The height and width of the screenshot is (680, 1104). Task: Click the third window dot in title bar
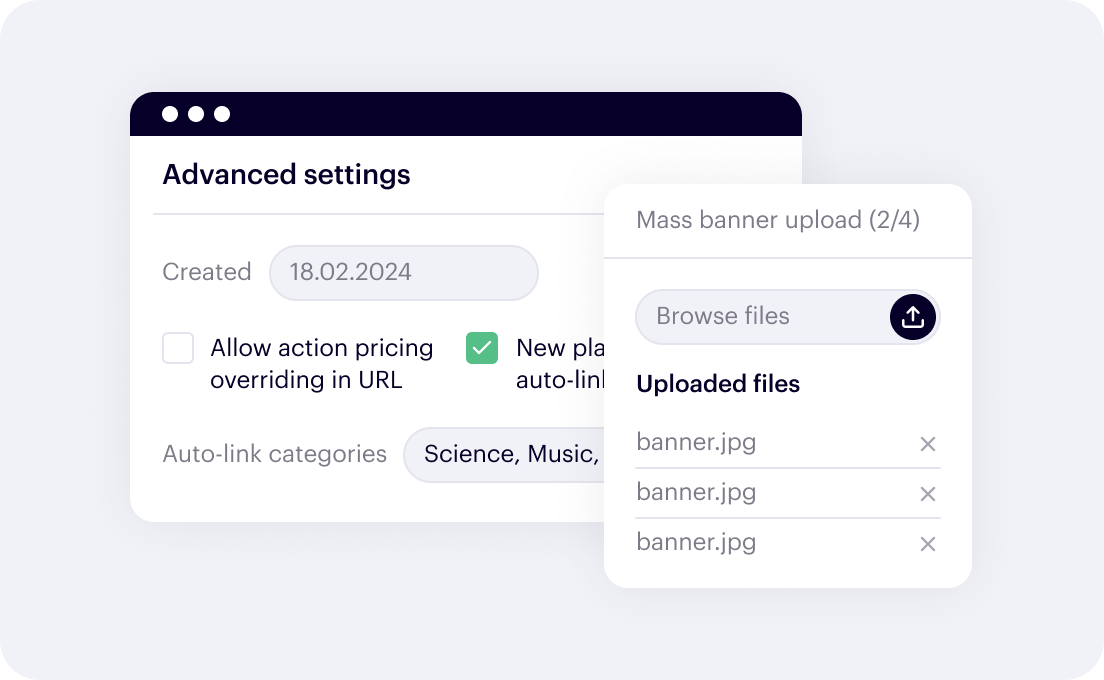coord(222,114)
